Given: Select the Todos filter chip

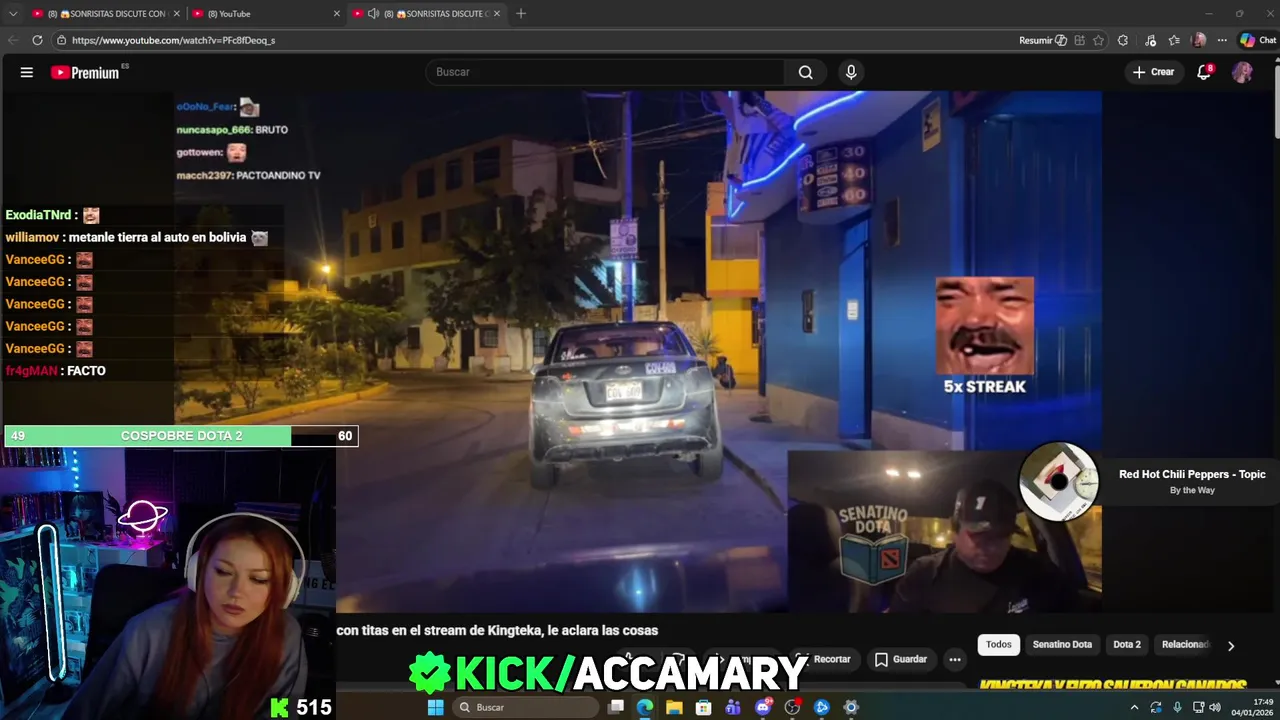Looking at the screenshot, I should point(999,644).
